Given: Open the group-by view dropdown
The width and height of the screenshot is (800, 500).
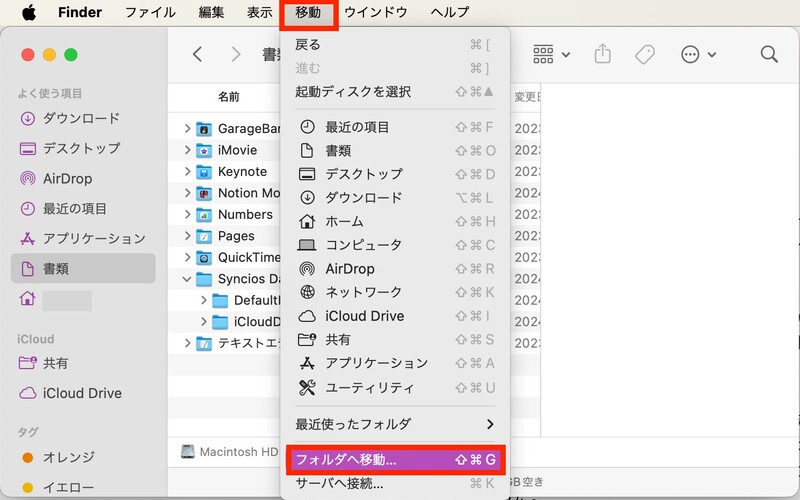Looking at the screenshot, I should (552, 54).
